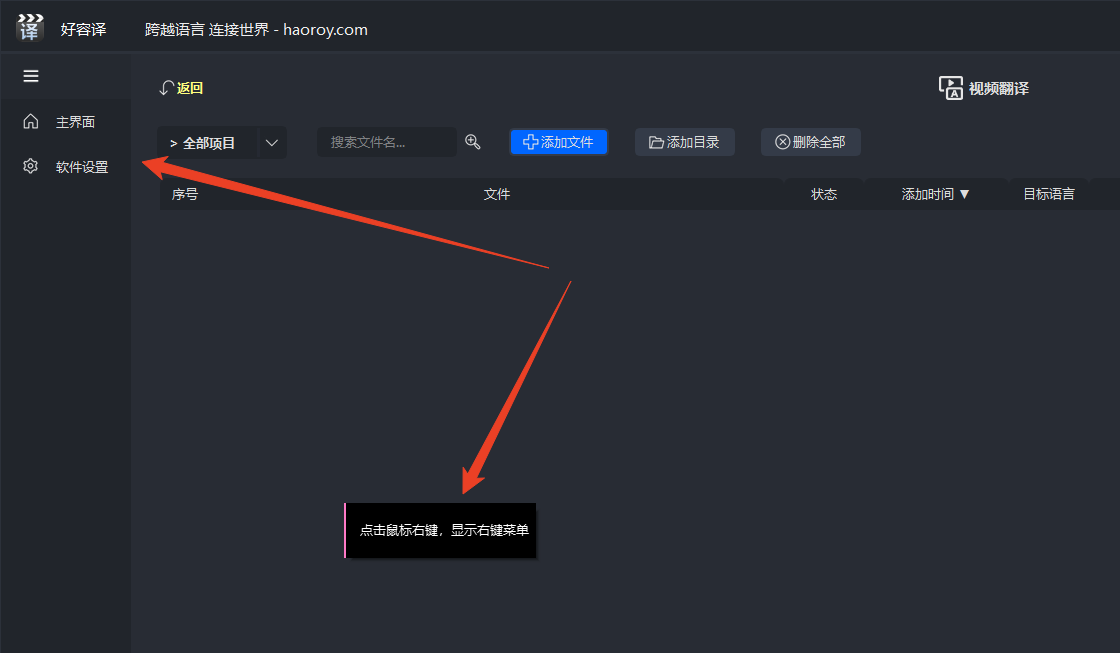Collapse the sidebar with the hamburger icon
1120x653 pixels.
[31, 76]
